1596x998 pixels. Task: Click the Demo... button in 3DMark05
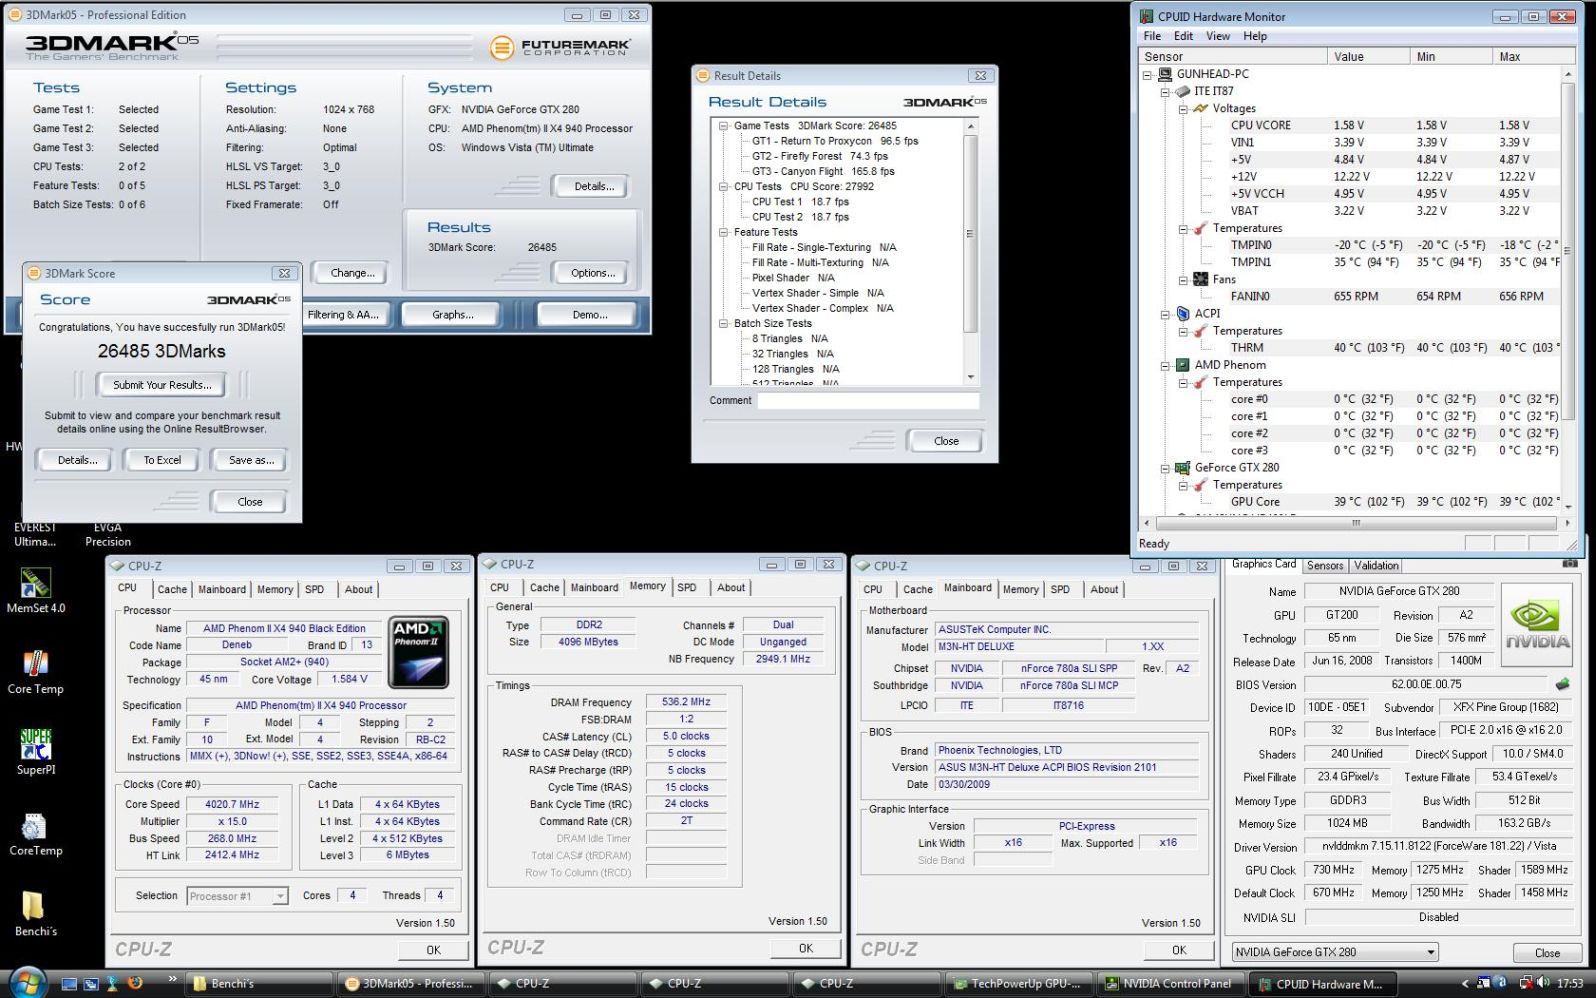pyautogui.click(x=590, y=314)
